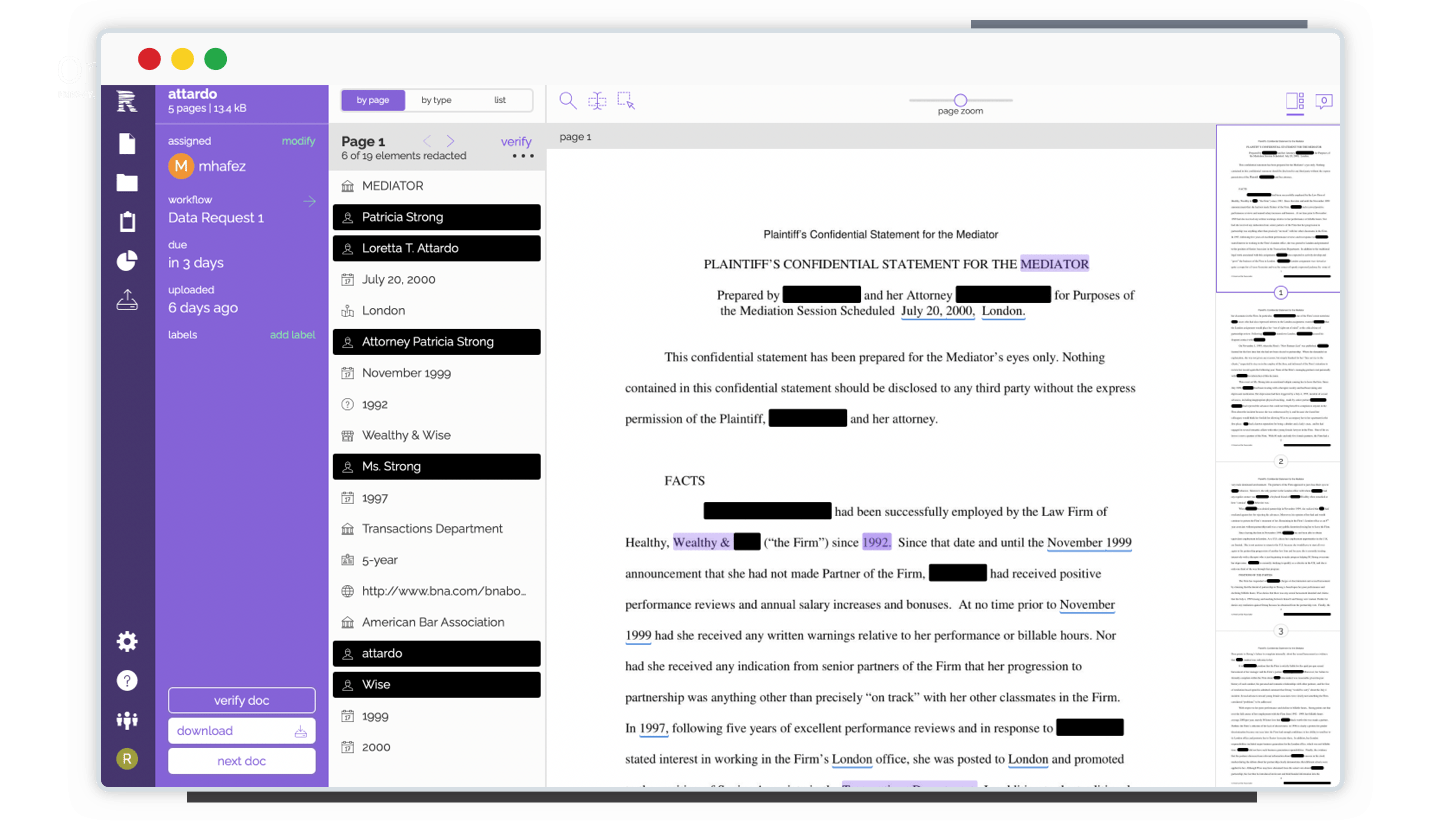The height and width of the screenshot is (823, 1440).
Task: Toggle redaction of July 20, 2000 element
Action: (x=437, y=279)
